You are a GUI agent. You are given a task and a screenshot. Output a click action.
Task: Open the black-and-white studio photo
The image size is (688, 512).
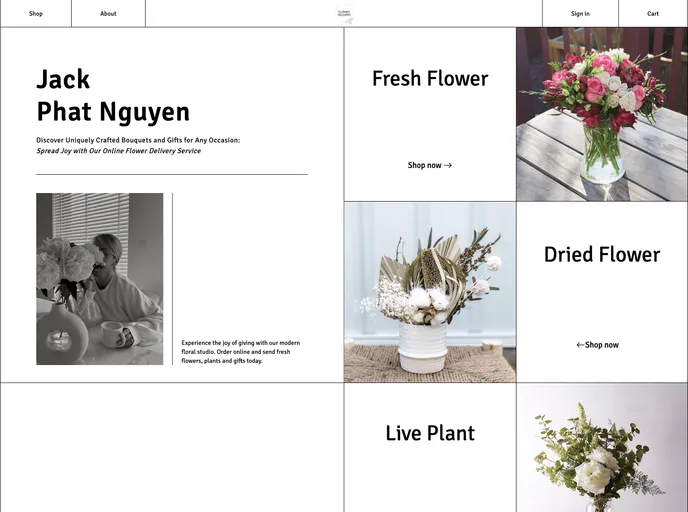[x=100, y=279]
